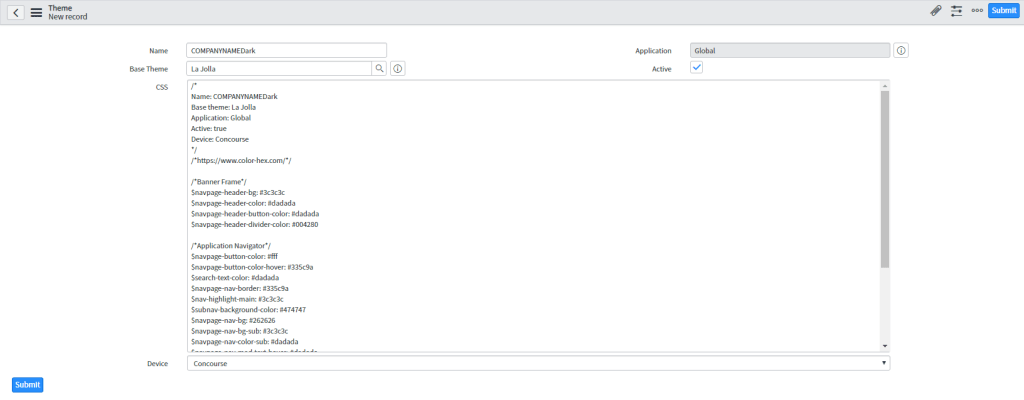
Task: Click the Name field with COMPANYNAMEDark
Action: (x=286, y=50)
